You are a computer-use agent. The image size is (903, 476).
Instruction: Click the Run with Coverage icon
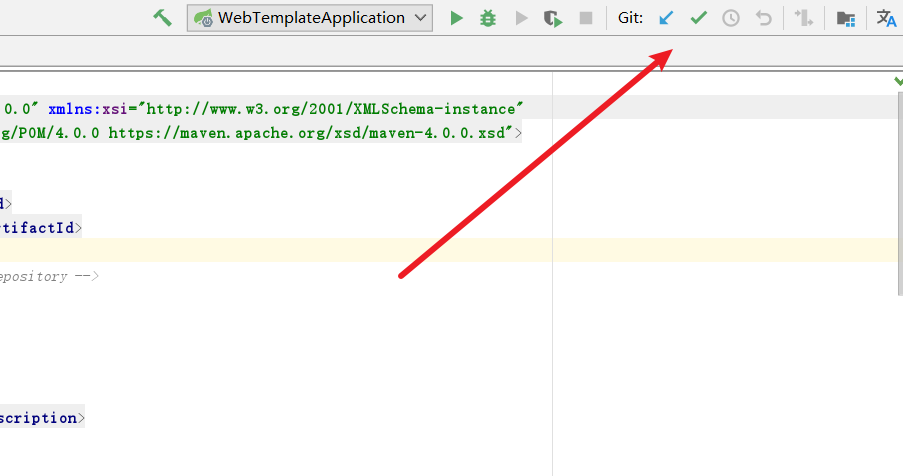520,18
